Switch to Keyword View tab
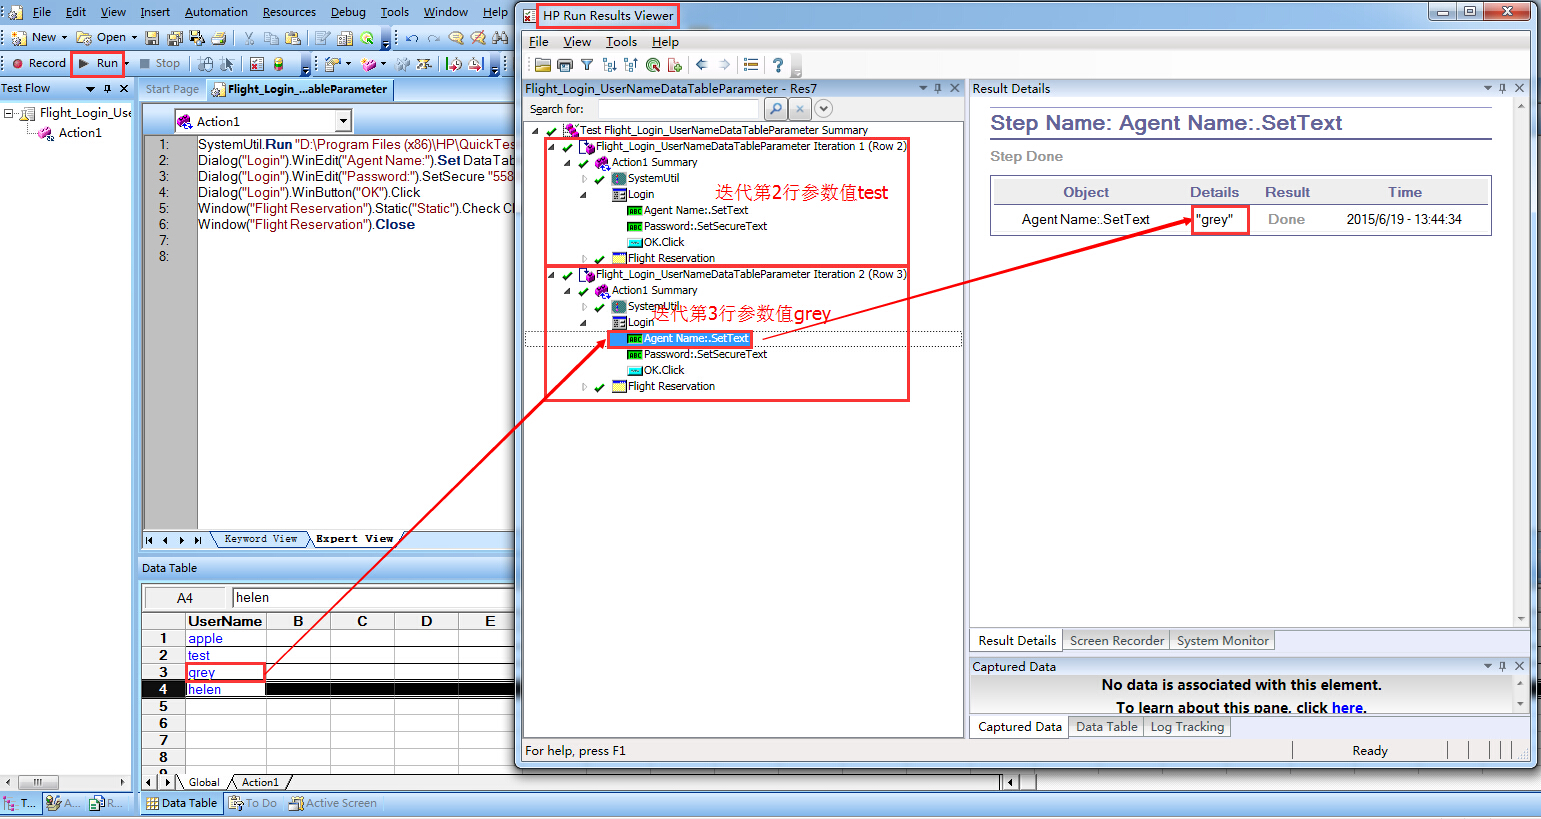 tap(260, 539)
